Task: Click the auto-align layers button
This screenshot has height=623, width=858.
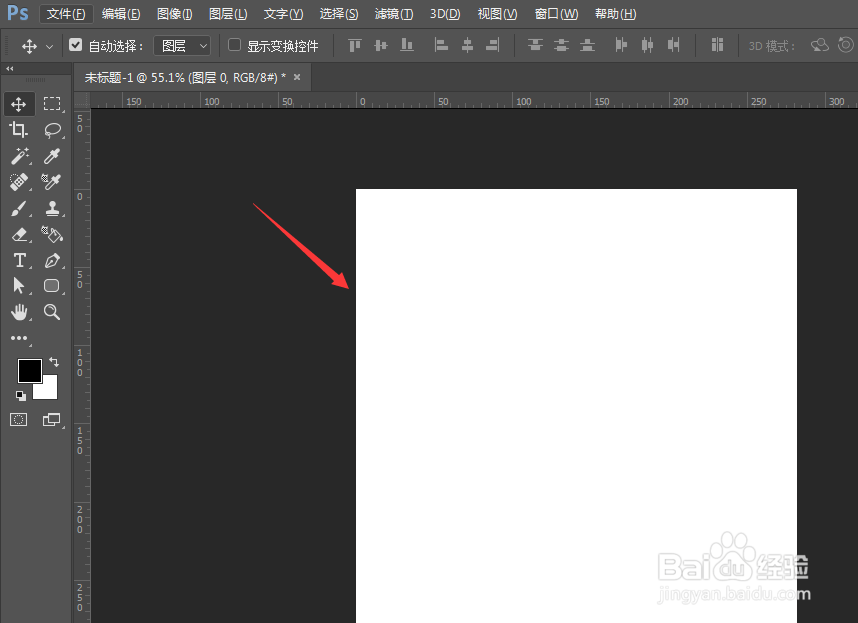Action: pyautogui.click(x=717, y=45)
